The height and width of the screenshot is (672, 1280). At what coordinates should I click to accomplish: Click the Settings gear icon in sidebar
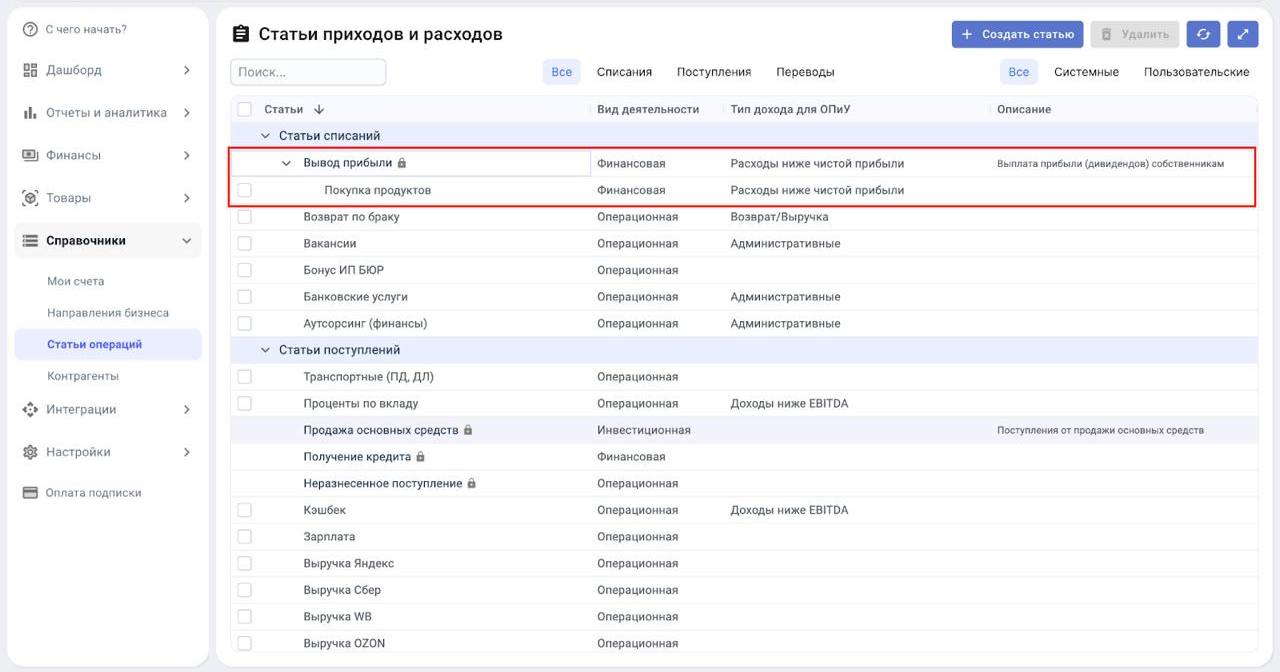click(30, 452)
